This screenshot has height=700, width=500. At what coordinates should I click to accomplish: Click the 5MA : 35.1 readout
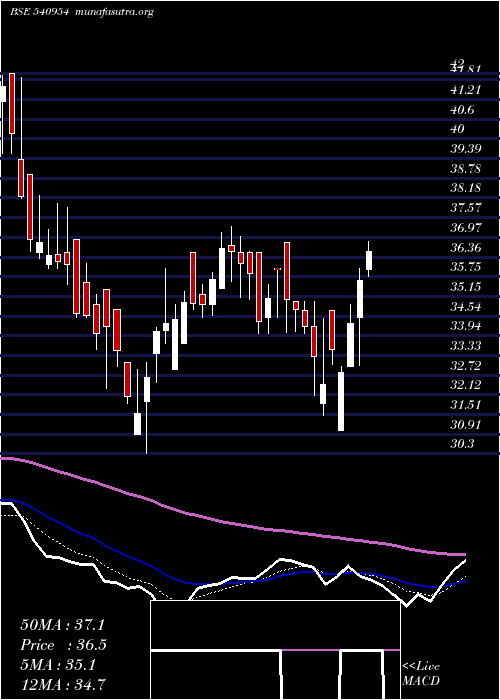pos(58,665)
